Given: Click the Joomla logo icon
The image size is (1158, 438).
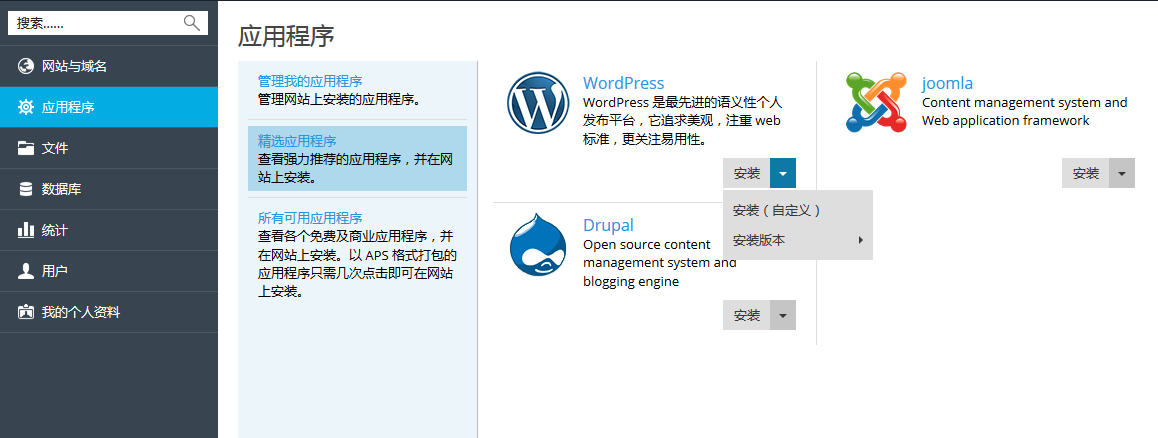Looking at the screenshot, I should click(x=876, y=102).
